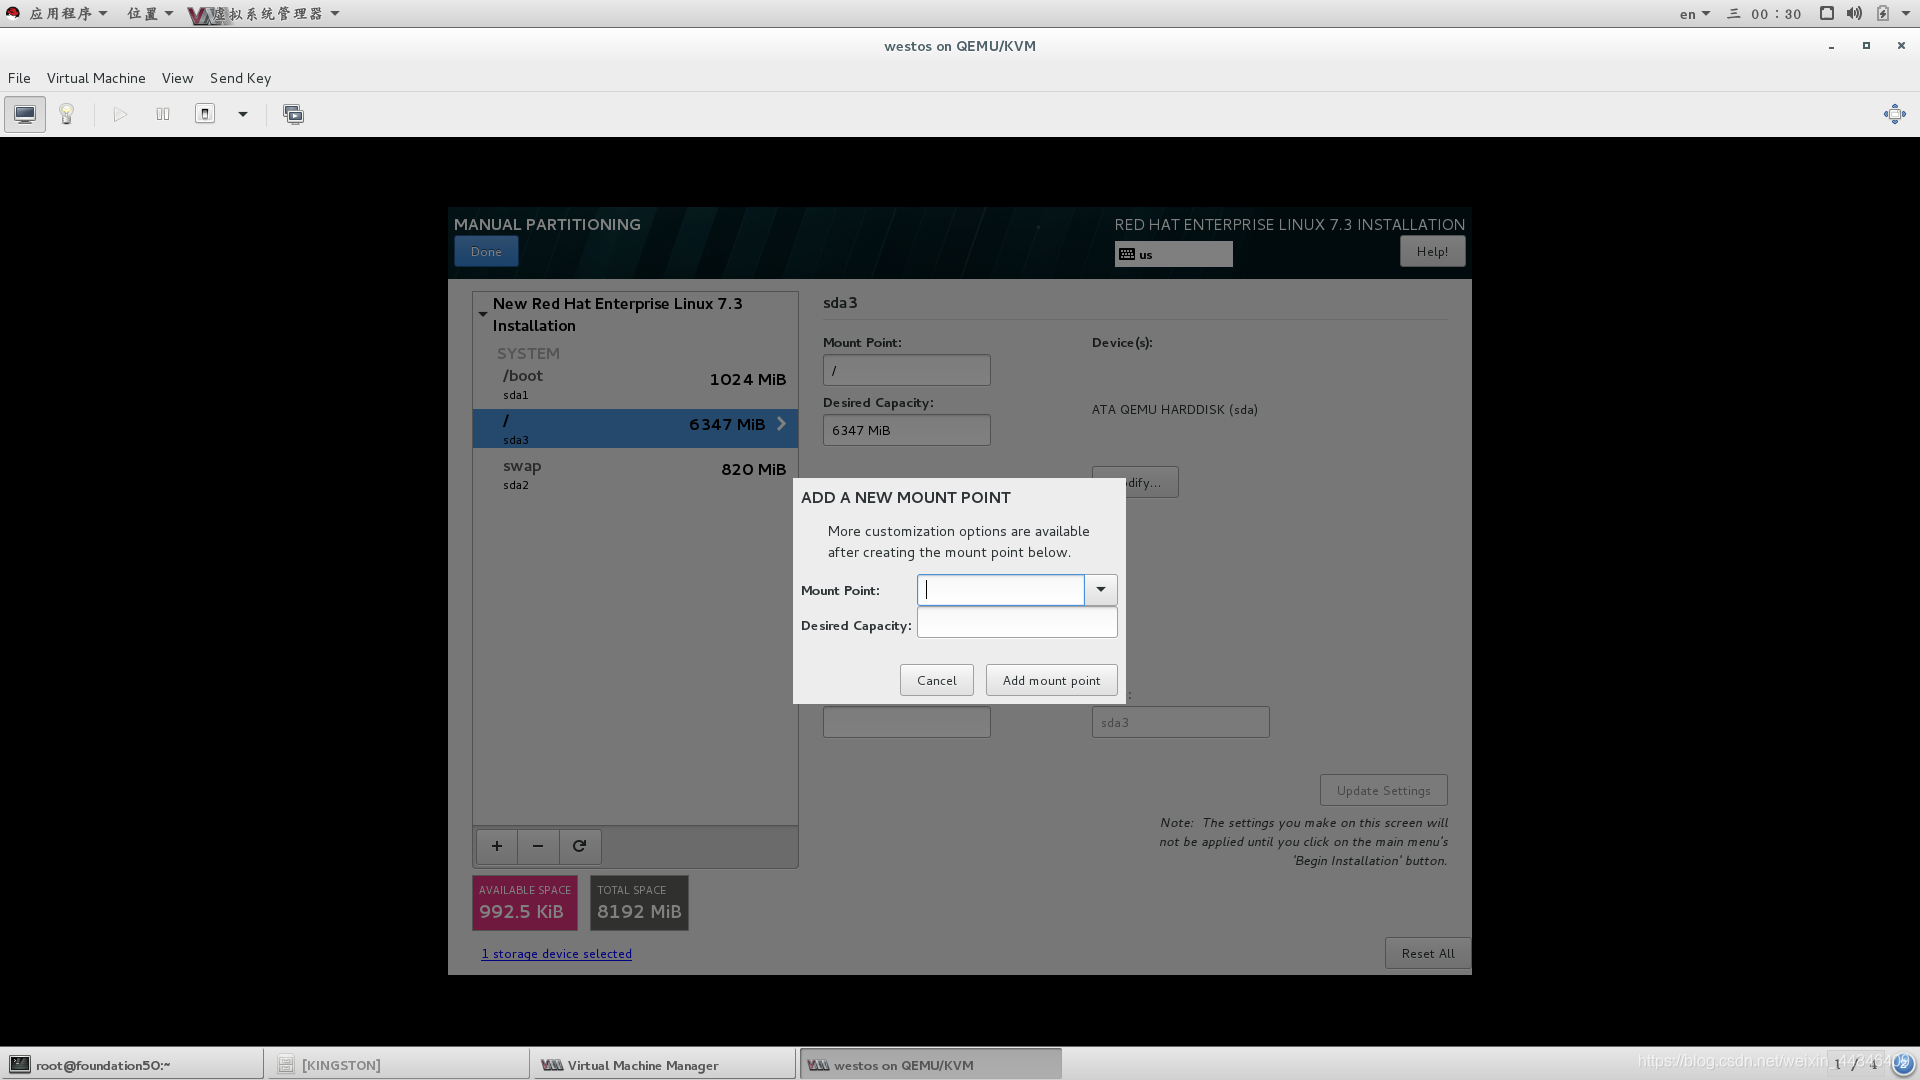Screen dimensions: 1920x1080
Task: Focus the dialog Desired Capacity field
Action: coord(1017,623)
